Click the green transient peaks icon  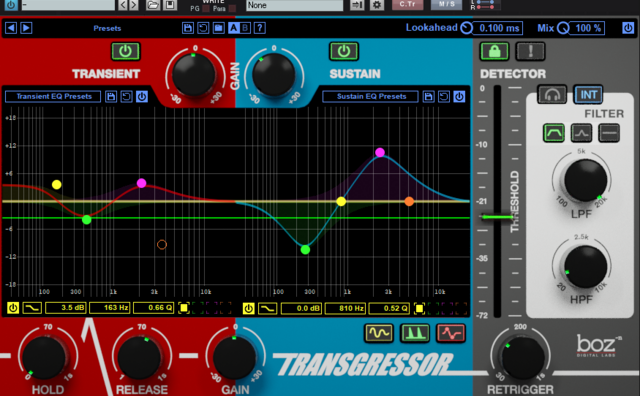[415, 333]
